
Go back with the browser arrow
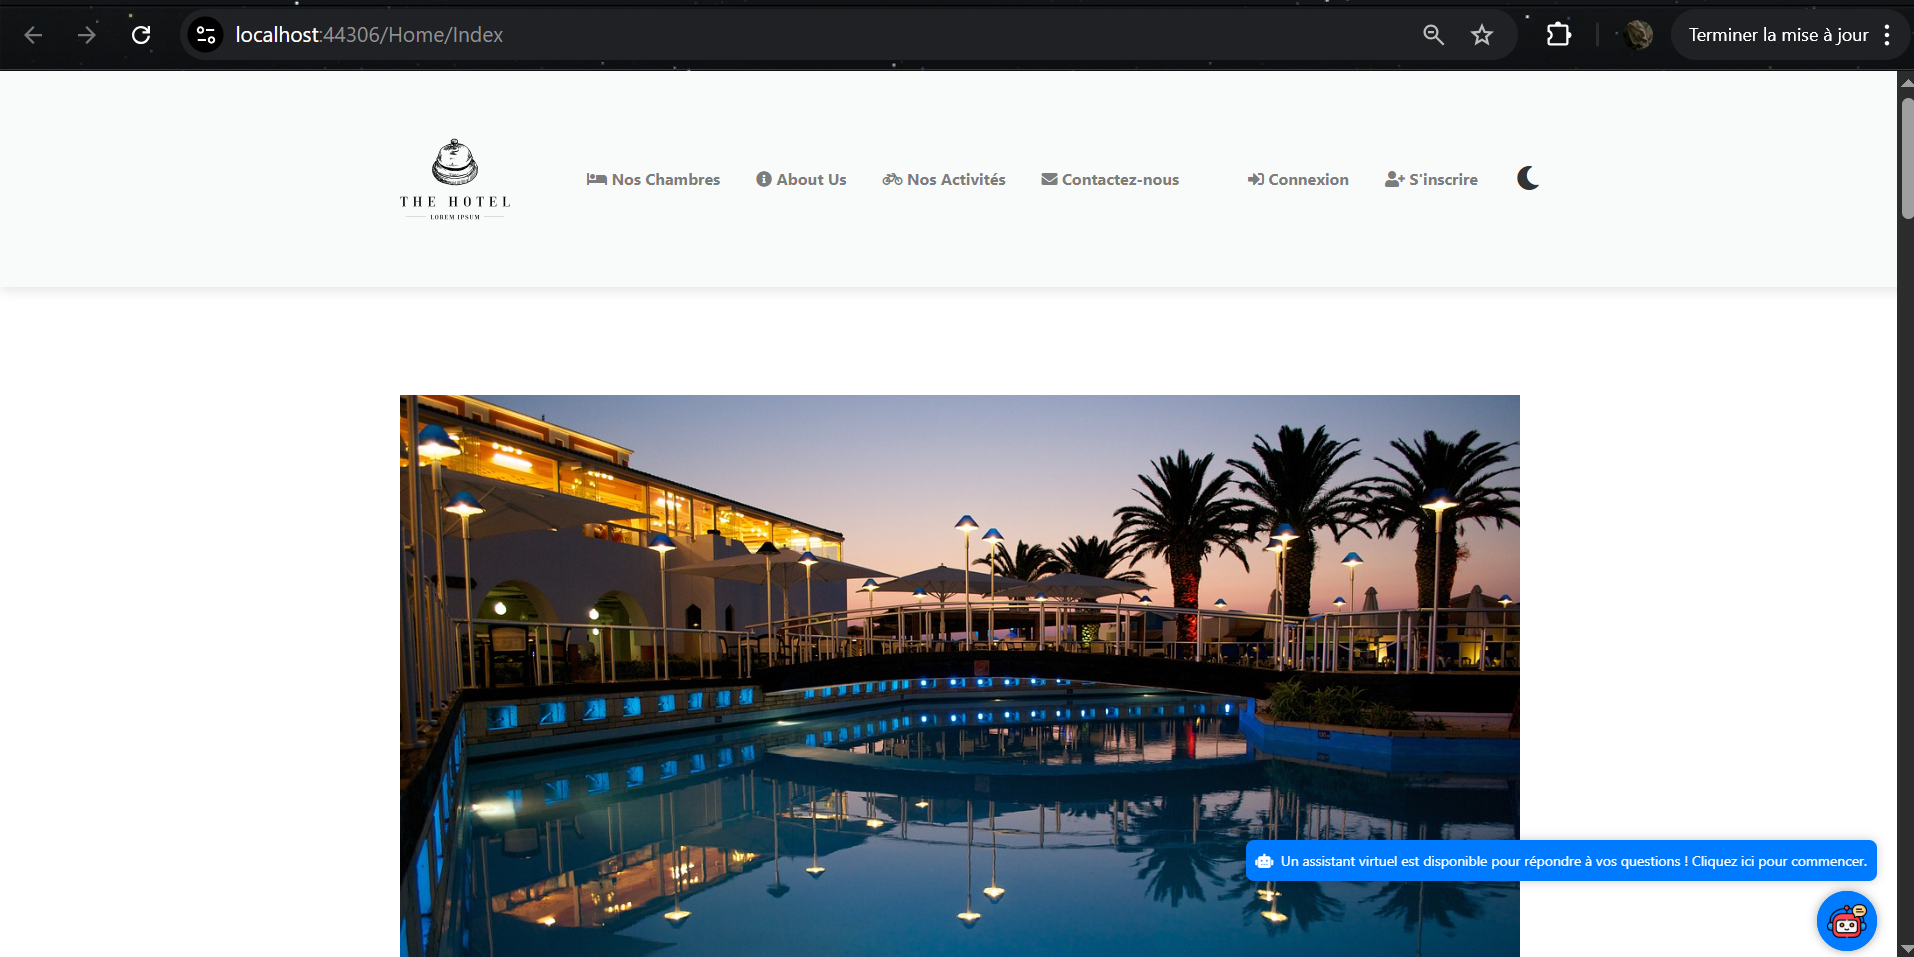click(x=33, y=35)
